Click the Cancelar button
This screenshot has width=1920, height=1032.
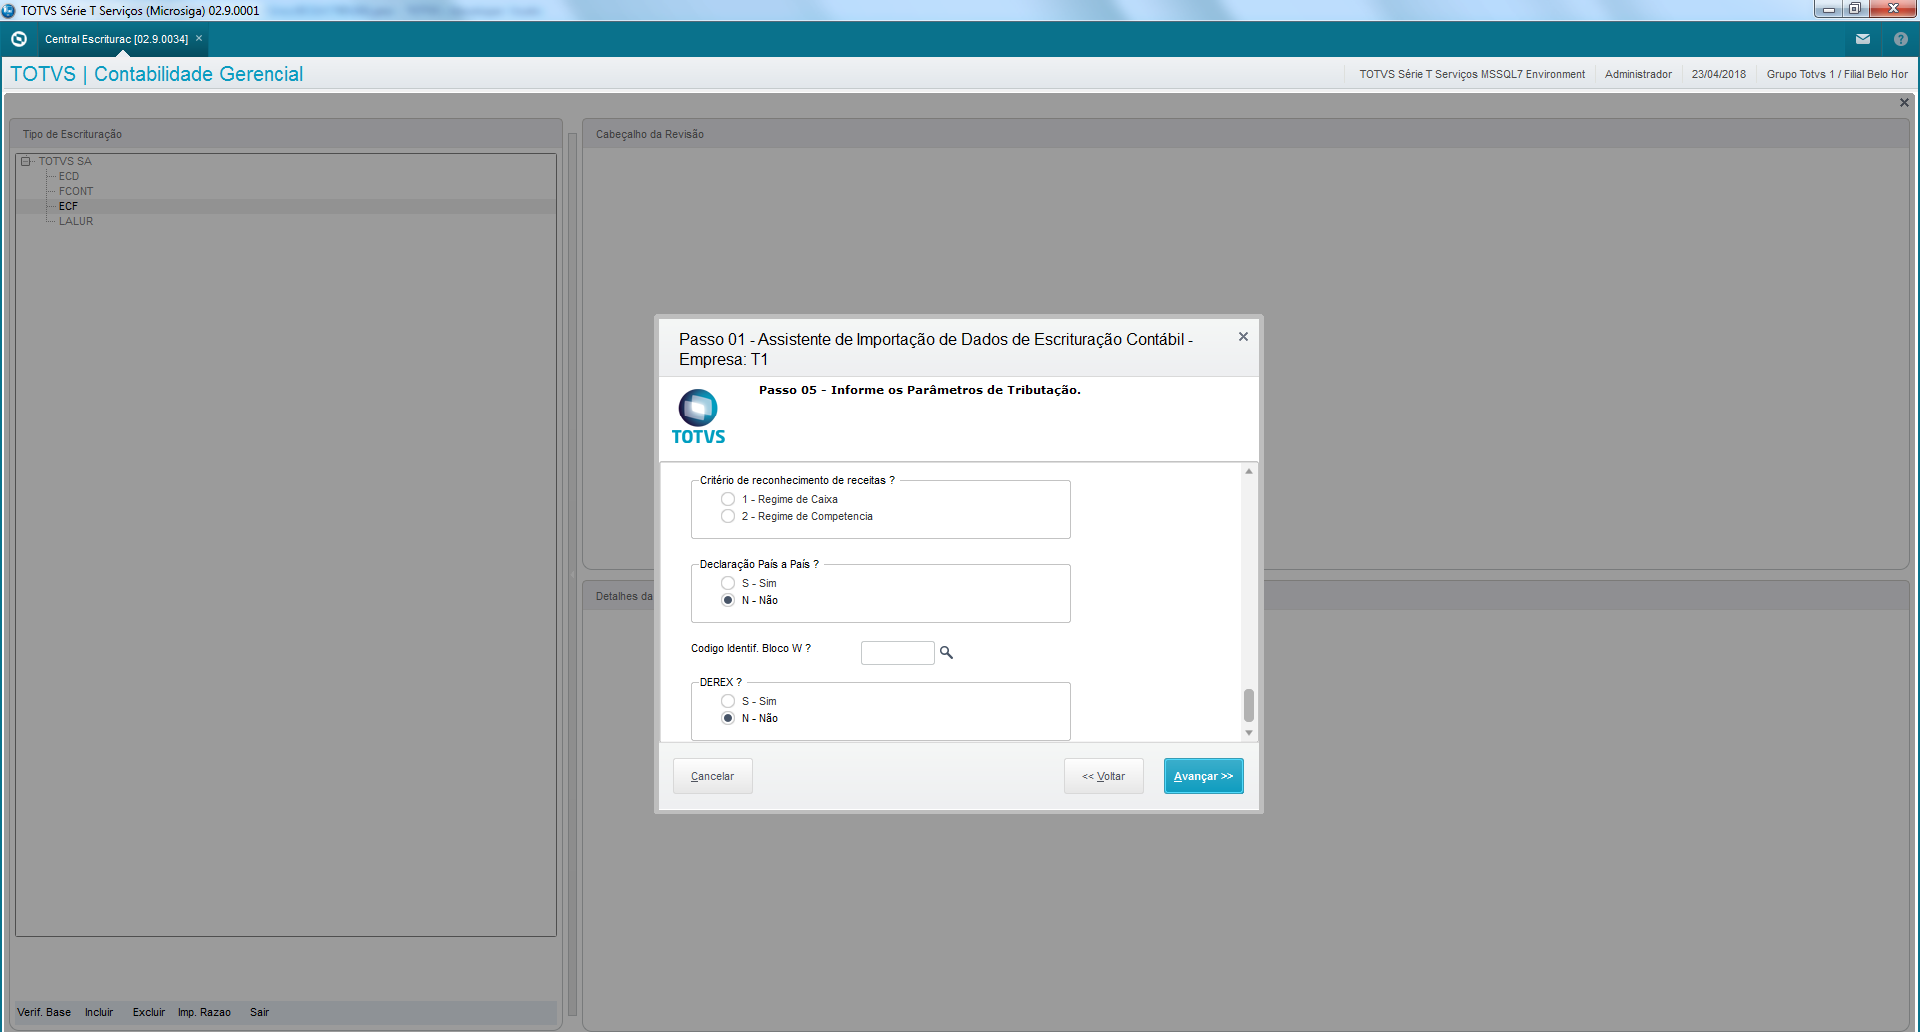click(x=712, y=776)
